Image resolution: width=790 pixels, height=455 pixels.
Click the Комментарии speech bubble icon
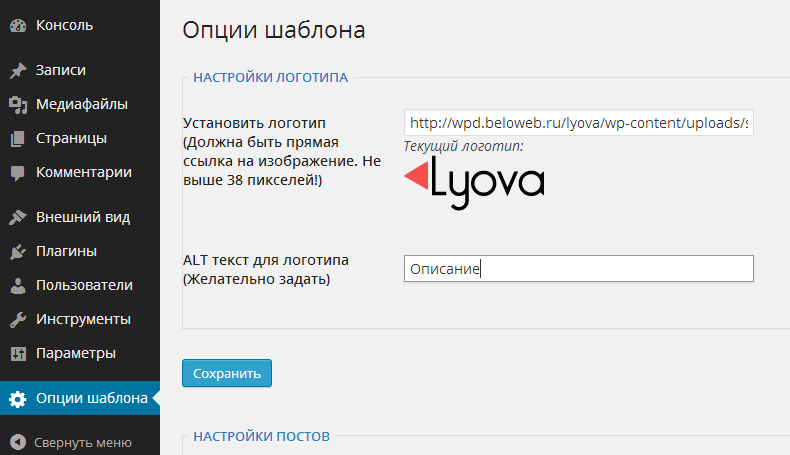pos(17,172)
